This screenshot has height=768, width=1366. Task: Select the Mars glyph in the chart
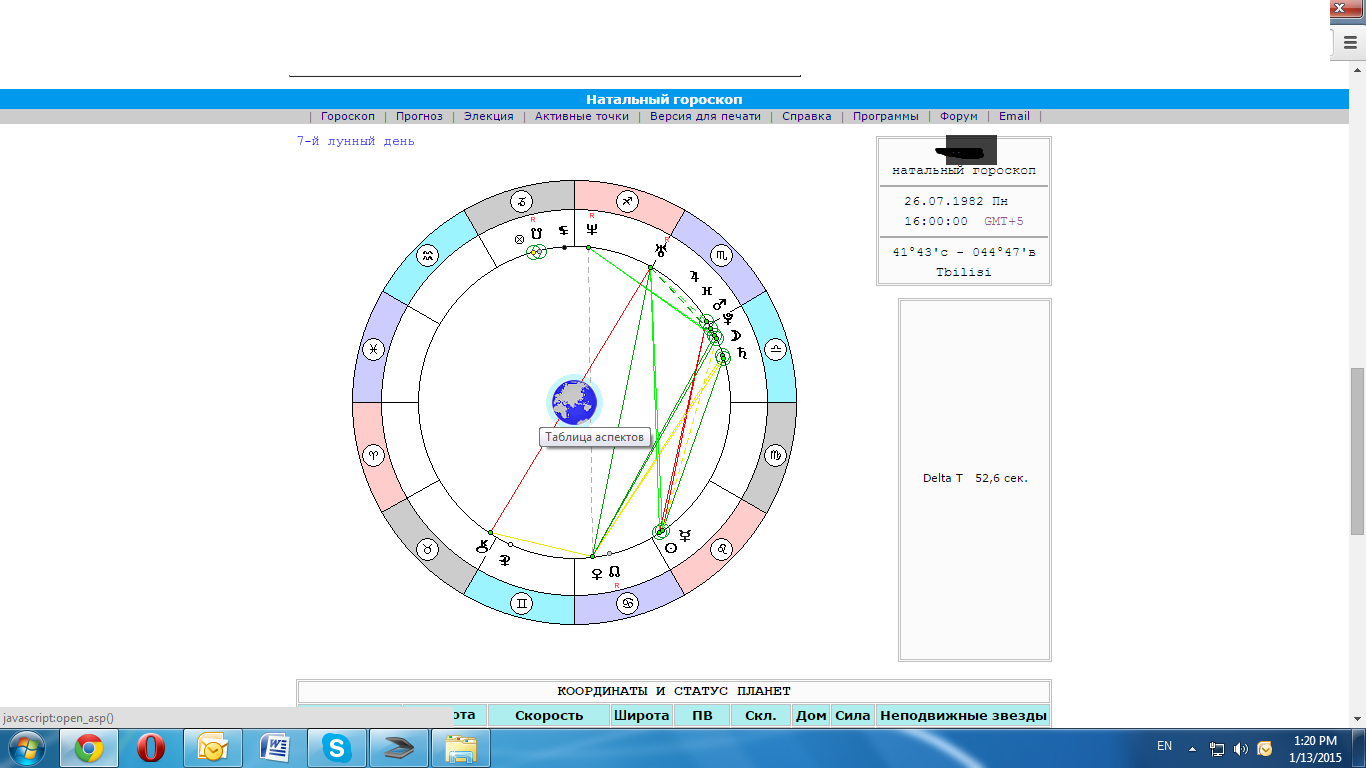coord(719,304)
